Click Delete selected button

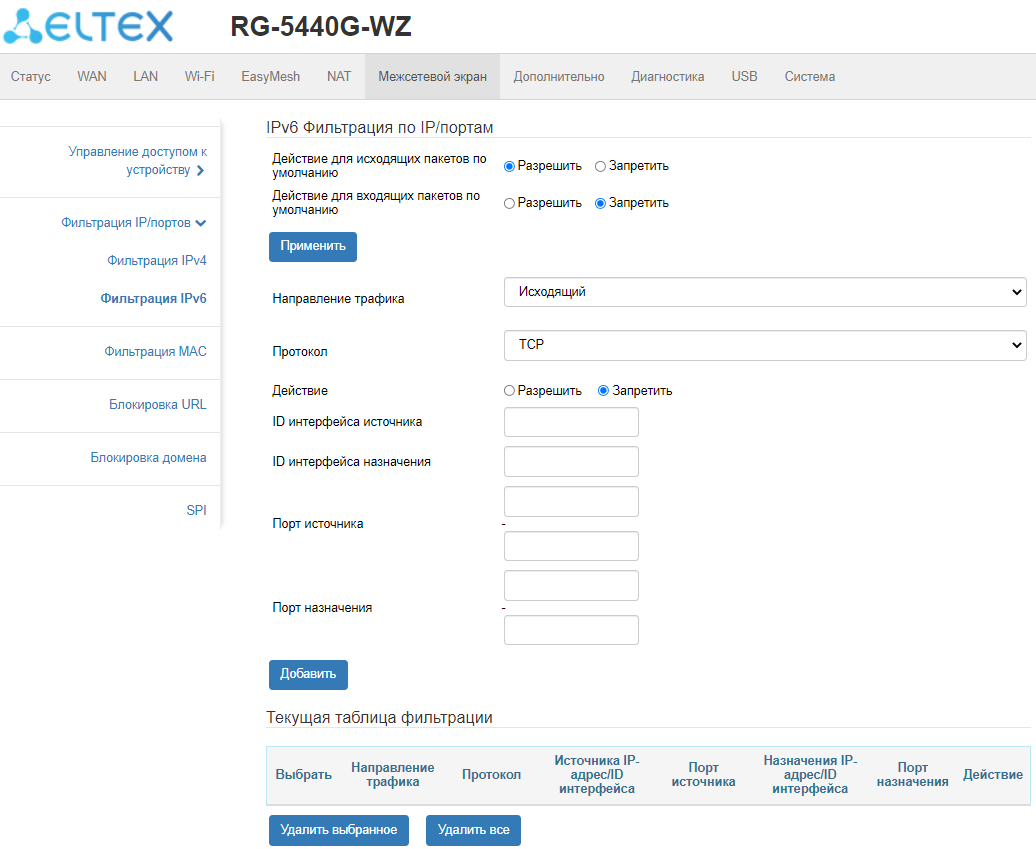pyautogui.click(x=338, y=830)
